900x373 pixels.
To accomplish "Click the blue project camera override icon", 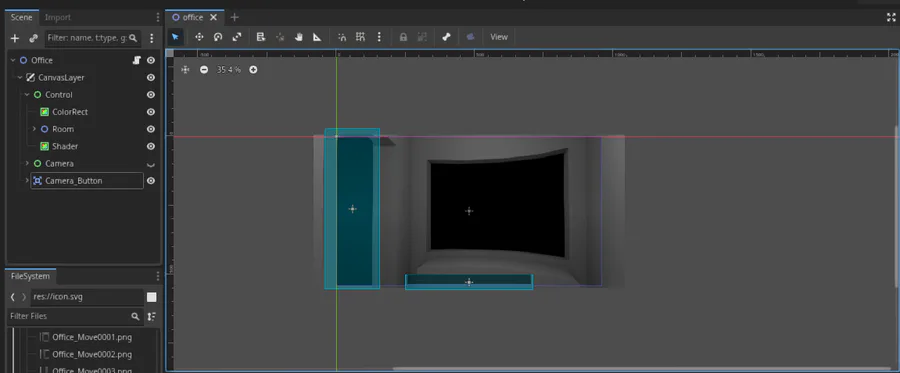I will tap(470, 37).
